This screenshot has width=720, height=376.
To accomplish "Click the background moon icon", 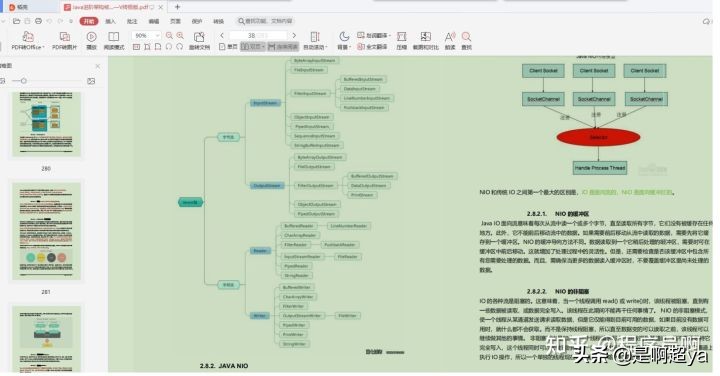I will tap(343, 36).
